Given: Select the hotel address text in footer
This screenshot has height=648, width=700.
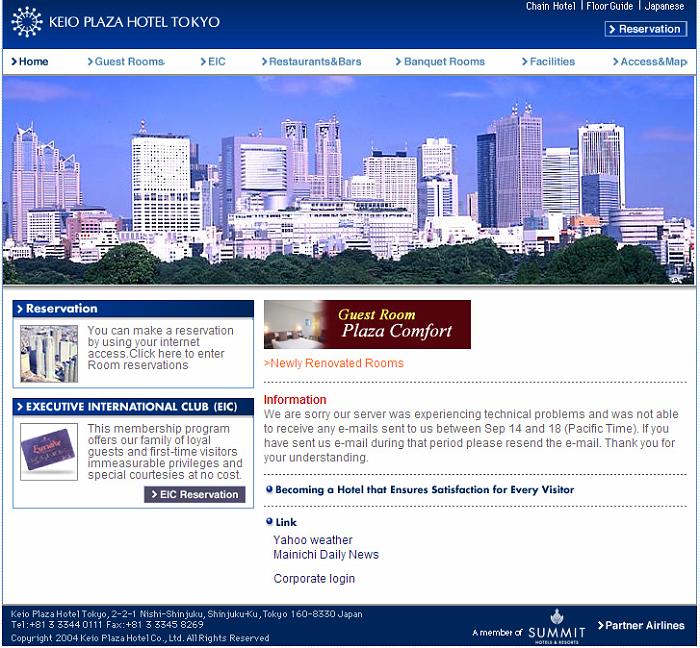Looking at the screenshot, I should [187, 615].
